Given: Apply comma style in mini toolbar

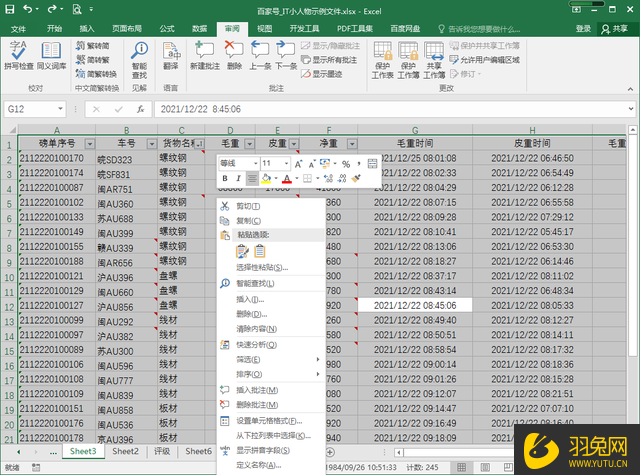Looking at the screenshot, I should (x=359, y=164).
